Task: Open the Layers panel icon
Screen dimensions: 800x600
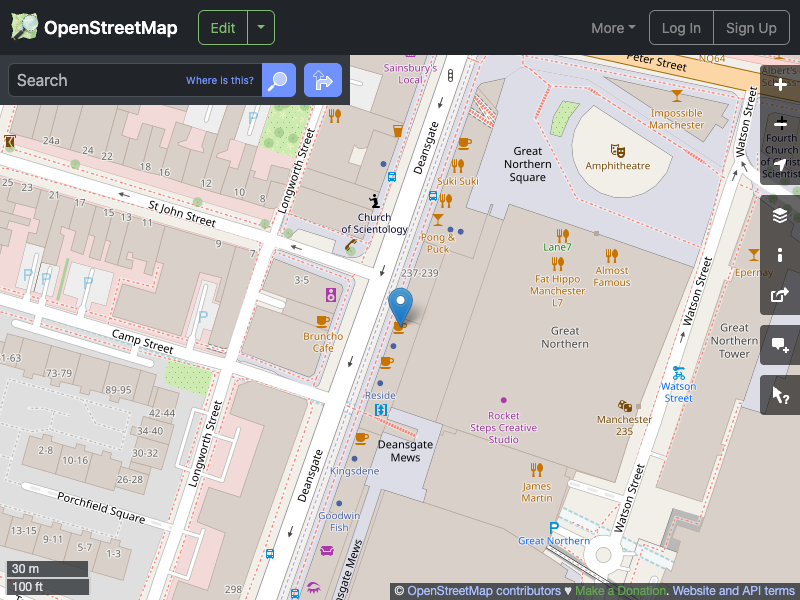Action: [780, 214]
